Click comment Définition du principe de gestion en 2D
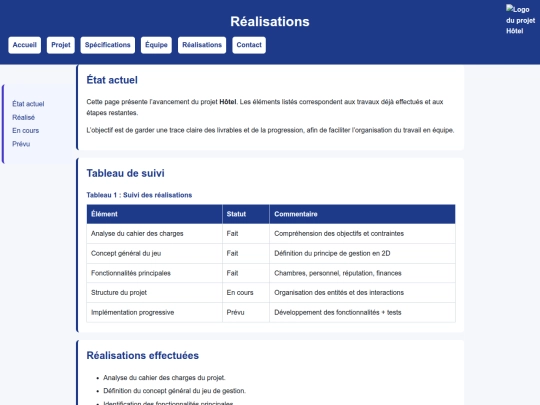This screenshot has width=540, height=405. click(x=362, y=253)
